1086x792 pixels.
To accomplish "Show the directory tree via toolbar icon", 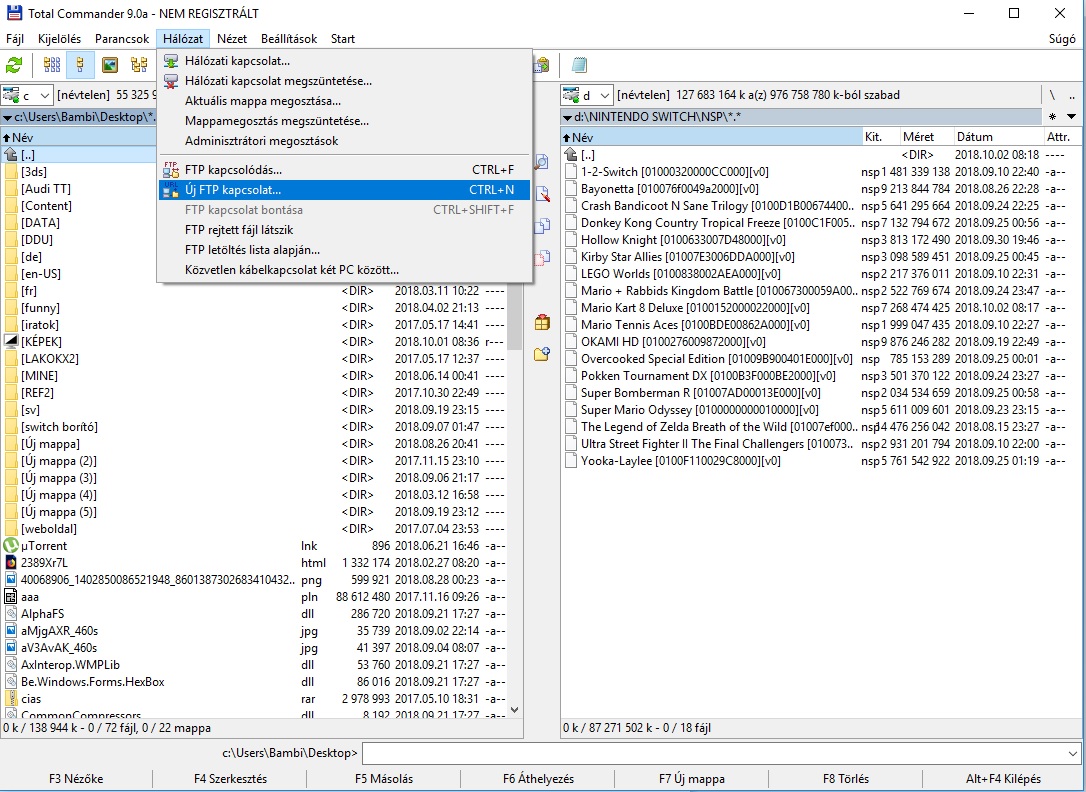I will [x=139, y=65].
